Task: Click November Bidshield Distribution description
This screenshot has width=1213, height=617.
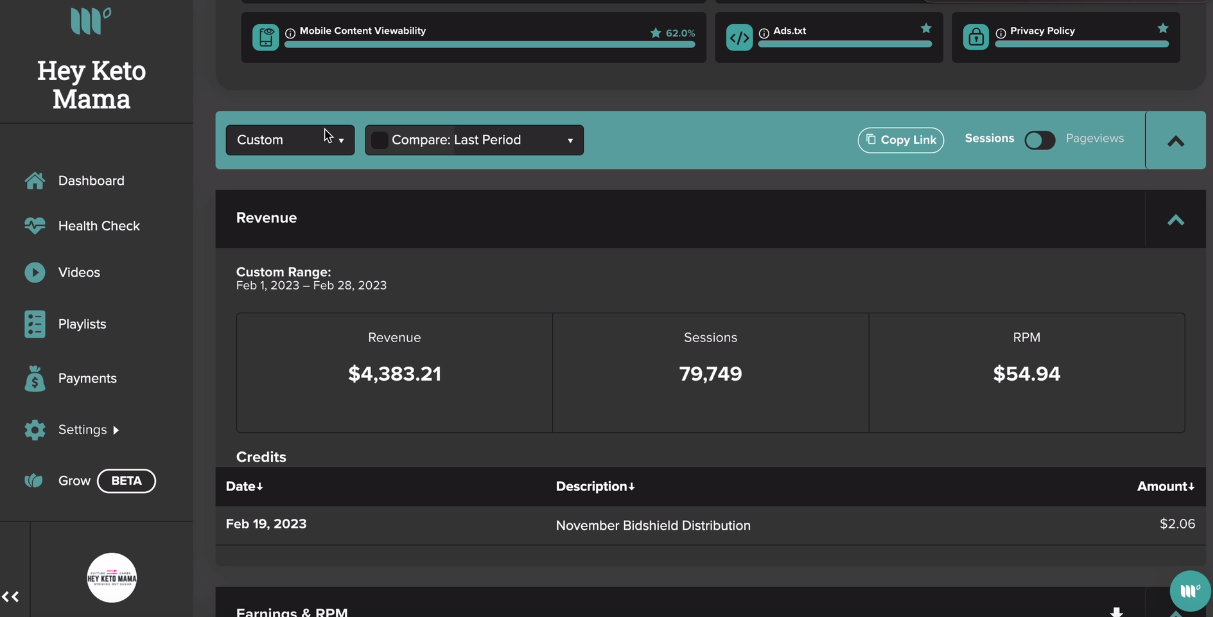Action: click(653, 525)
